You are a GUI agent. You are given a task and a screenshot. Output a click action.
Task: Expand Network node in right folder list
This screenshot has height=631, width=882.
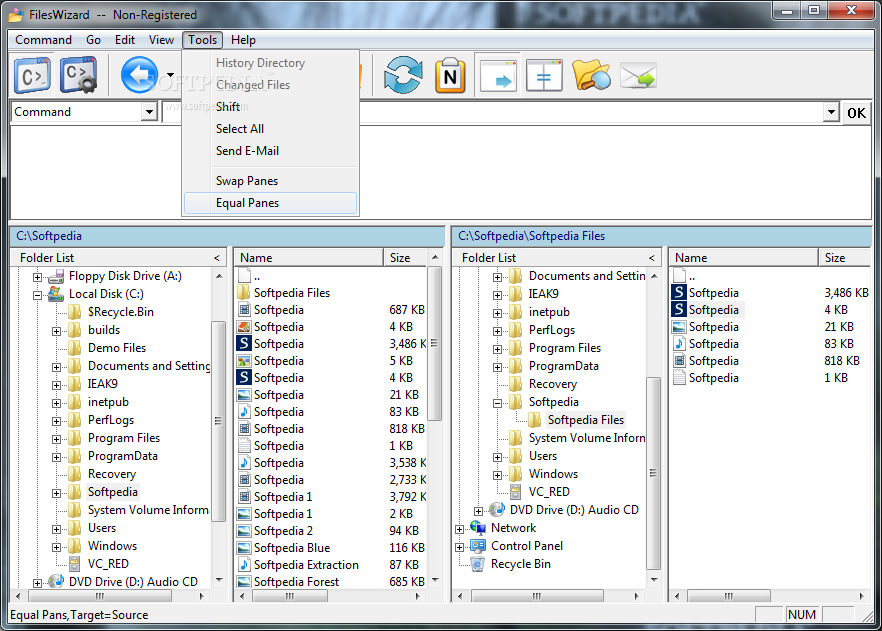(460, 529)
